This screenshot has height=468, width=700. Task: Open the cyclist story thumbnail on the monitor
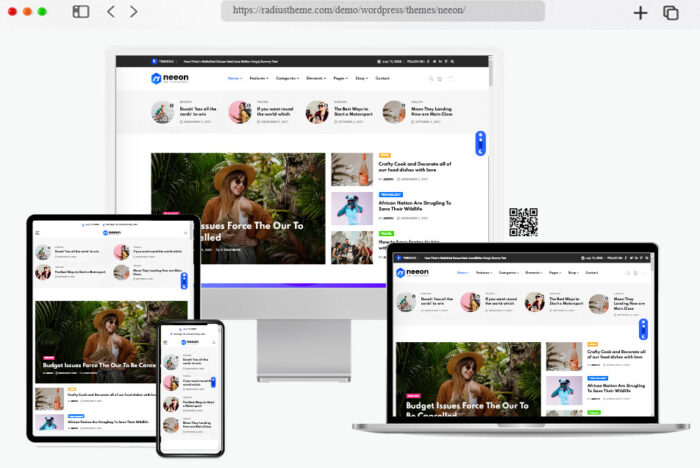(x=162, y=112)
